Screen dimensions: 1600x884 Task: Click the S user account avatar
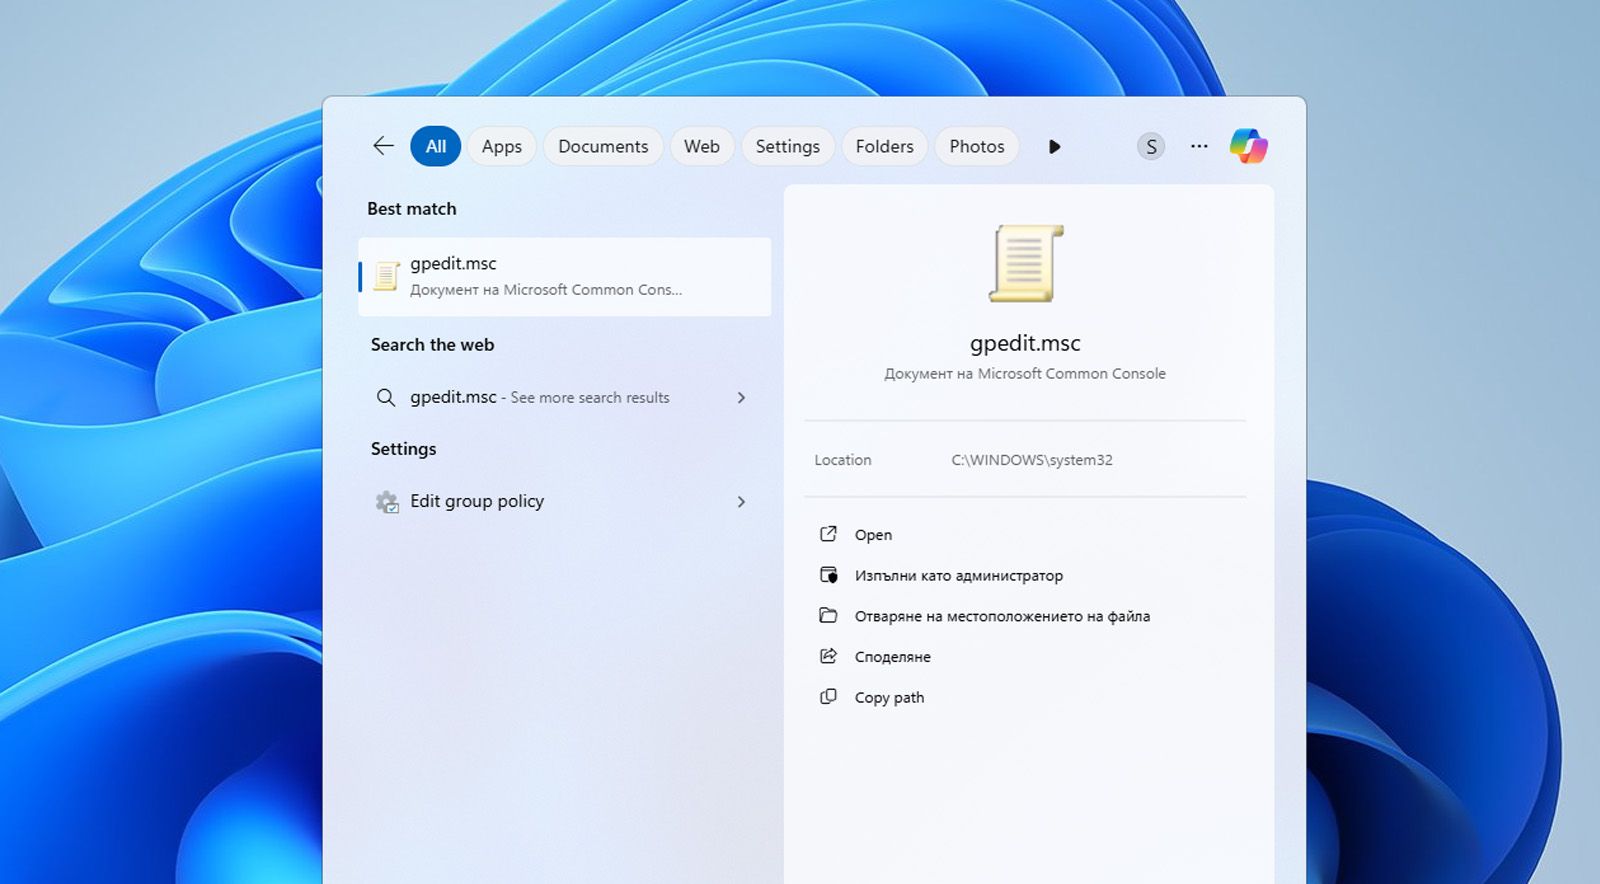[1151, 147]
